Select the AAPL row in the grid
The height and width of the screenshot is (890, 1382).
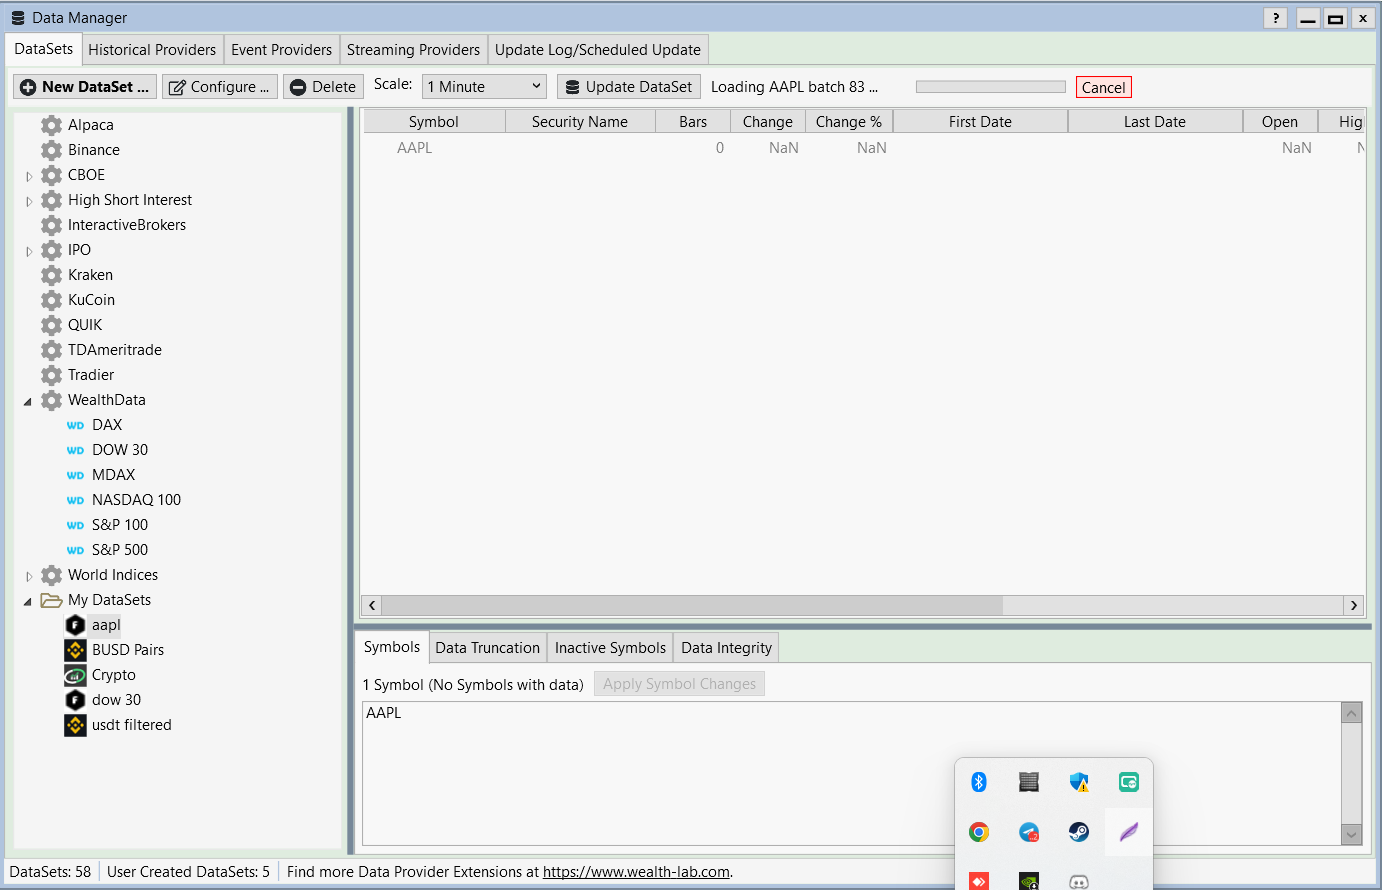click(863, 148)
